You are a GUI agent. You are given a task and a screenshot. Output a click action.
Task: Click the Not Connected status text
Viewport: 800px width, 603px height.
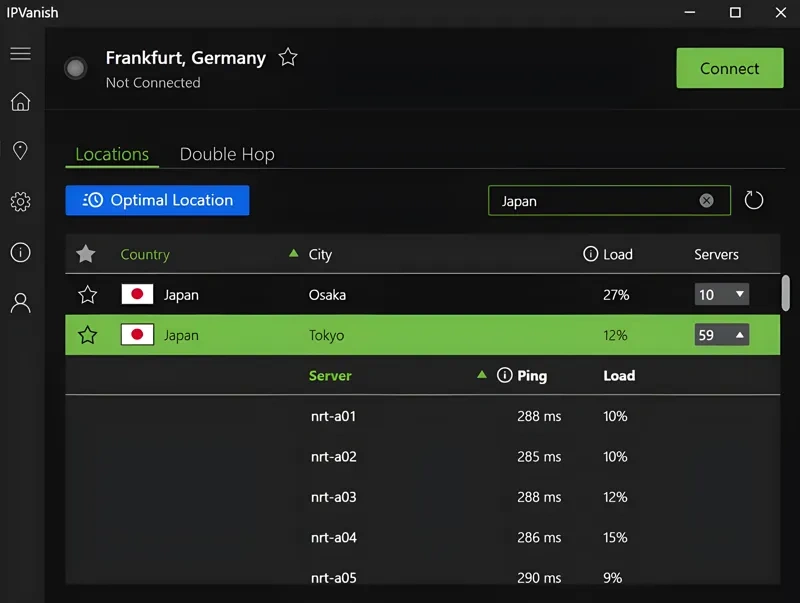point(153,83)
